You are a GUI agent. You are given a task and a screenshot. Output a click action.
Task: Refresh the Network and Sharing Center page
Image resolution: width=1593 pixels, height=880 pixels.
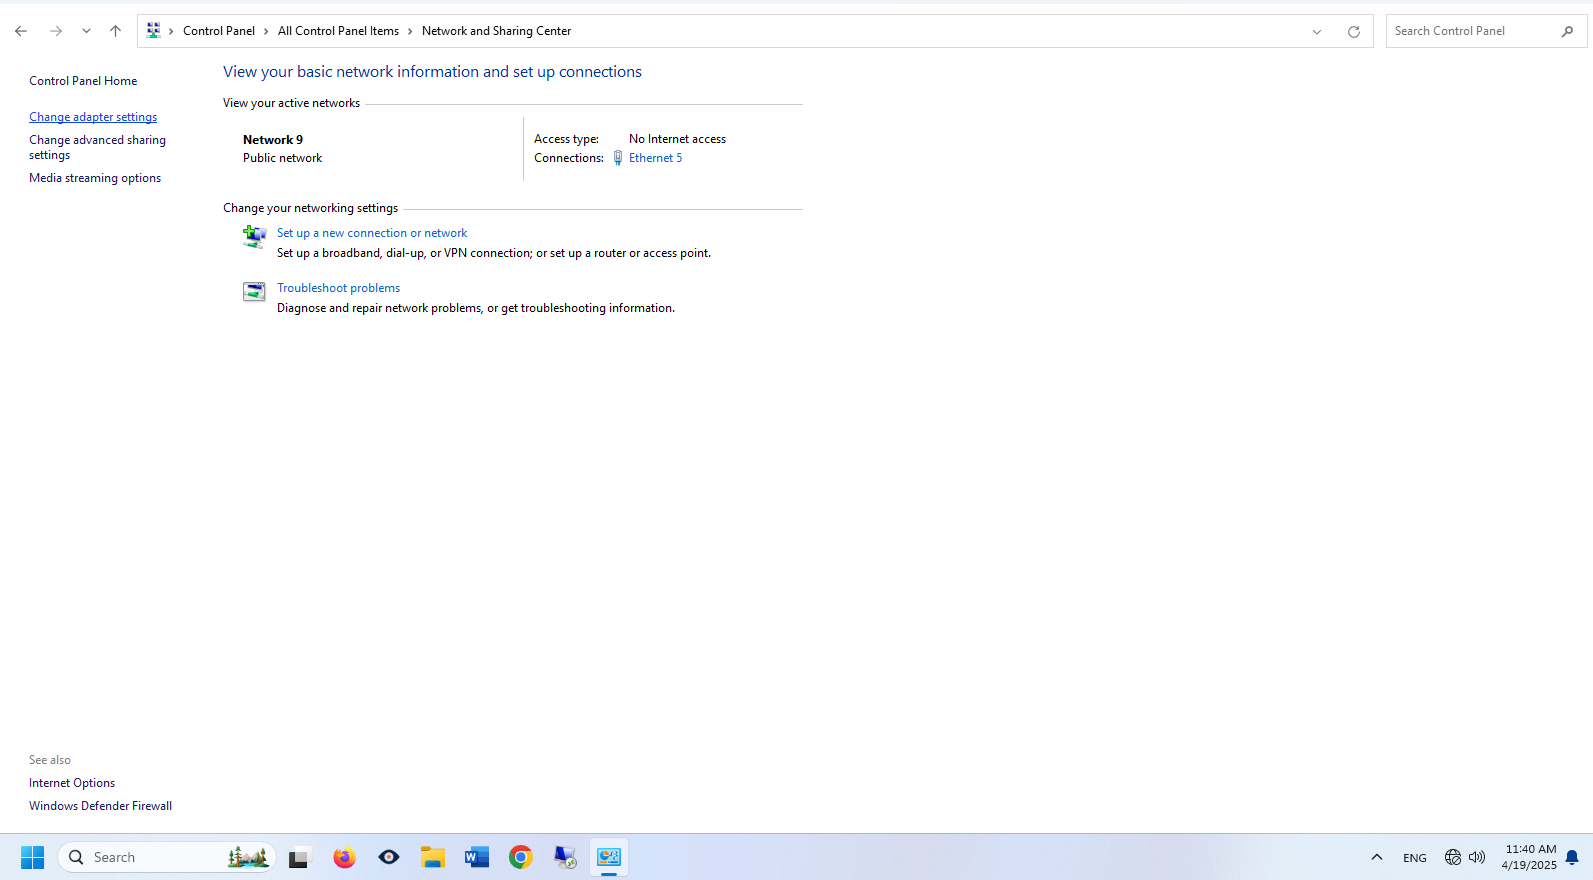click(1353, 32)
